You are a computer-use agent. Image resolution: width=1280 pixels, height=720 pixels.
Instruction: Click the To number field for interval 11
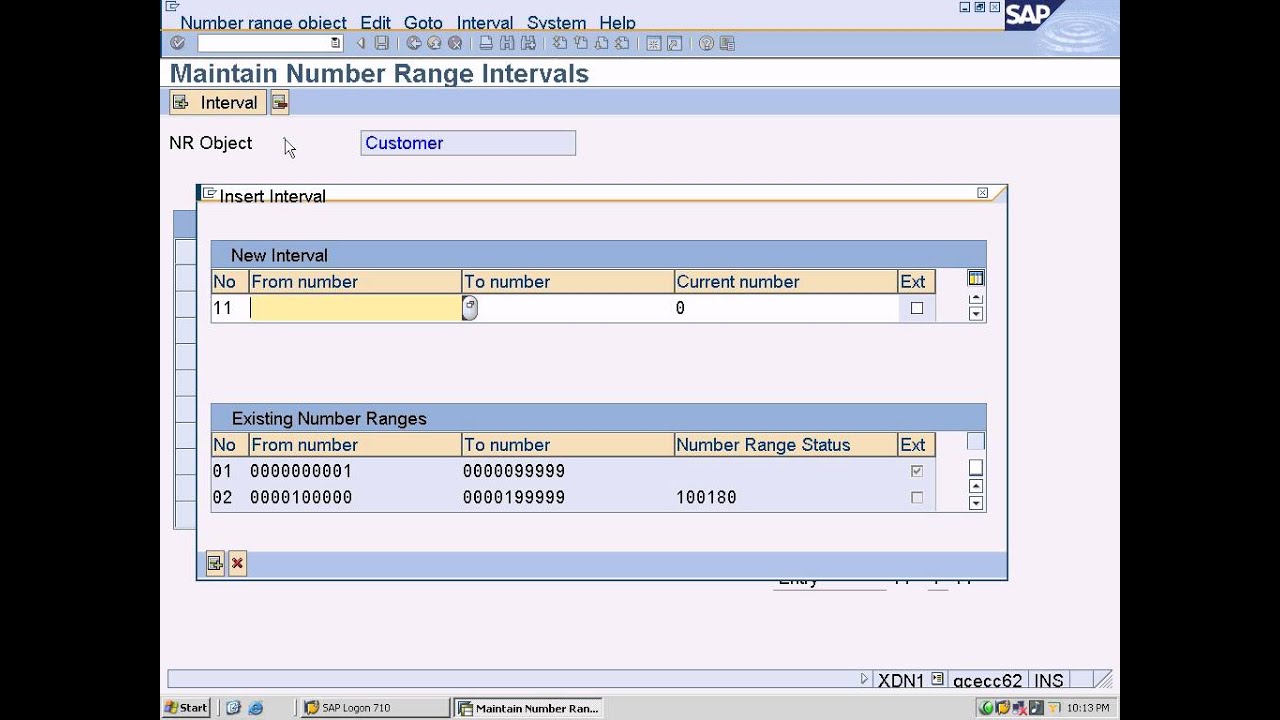(x=568, y=308)
